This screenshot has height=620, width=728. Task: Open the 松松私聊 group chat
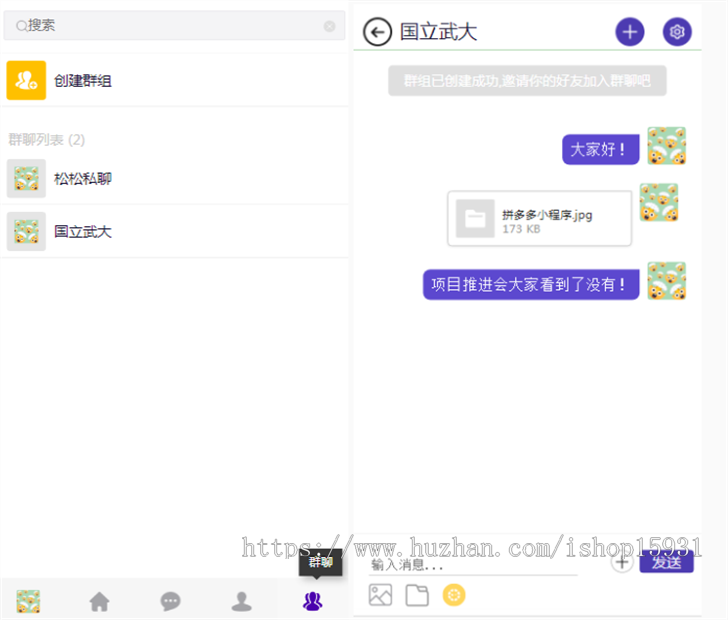(83, 179)
